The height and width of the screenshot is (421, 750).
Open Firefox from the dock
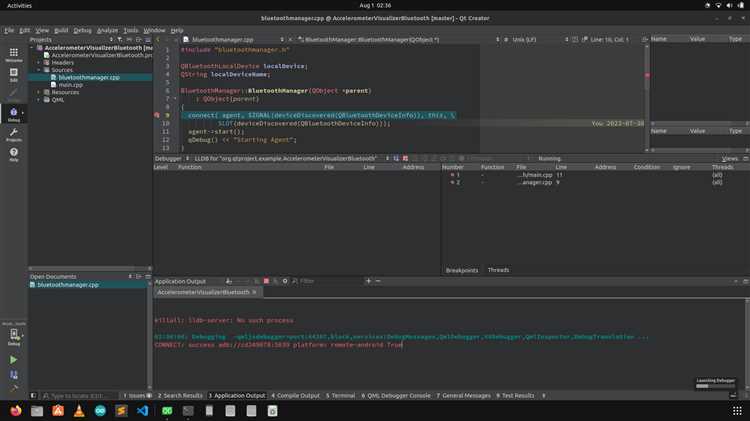[x=16, y=410]
